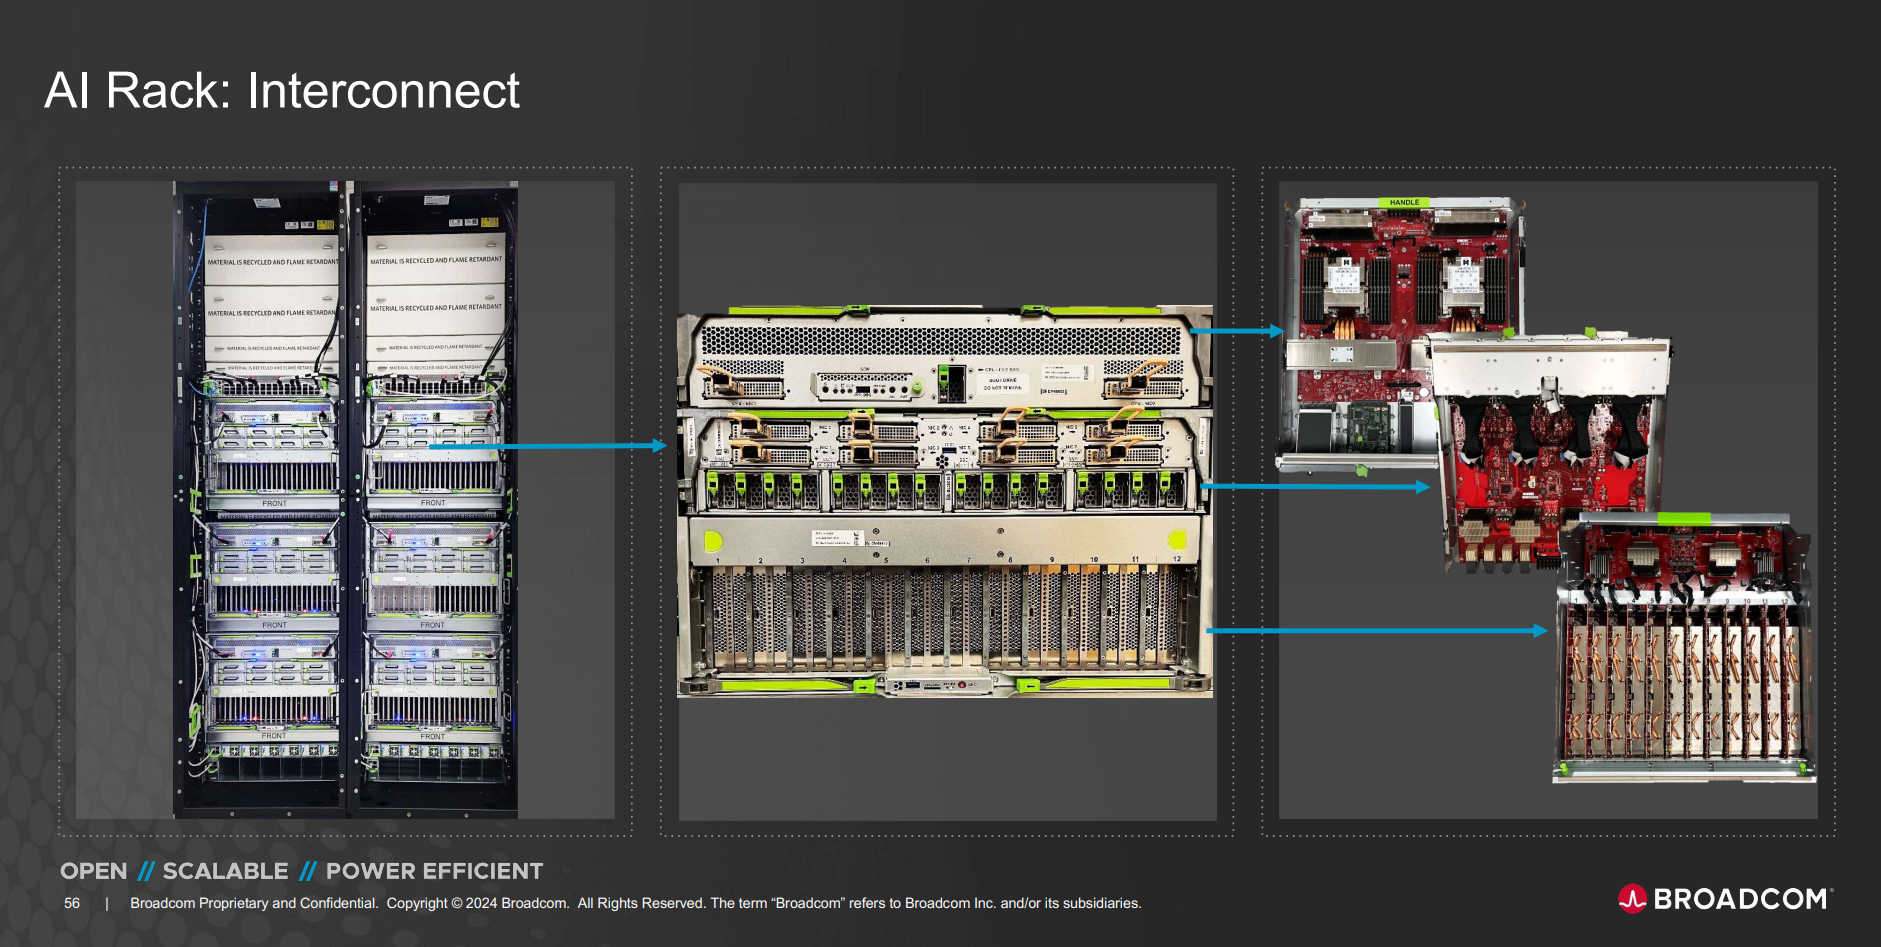The height and width of the screenshot is (947, 1881).
Task: Click the blue slashes between OPEN and SCALABLE
Action: tap(146, 871)
